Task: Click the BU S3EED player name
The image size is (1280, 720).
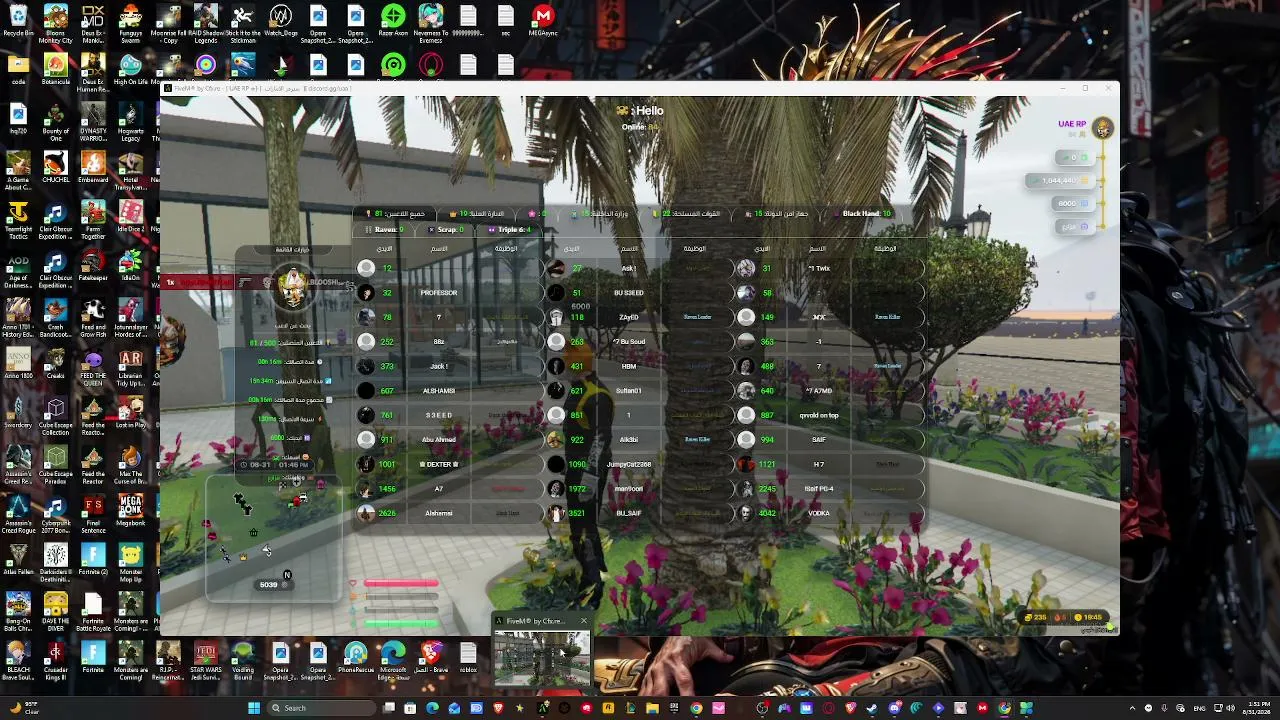Action: point(628,293)
